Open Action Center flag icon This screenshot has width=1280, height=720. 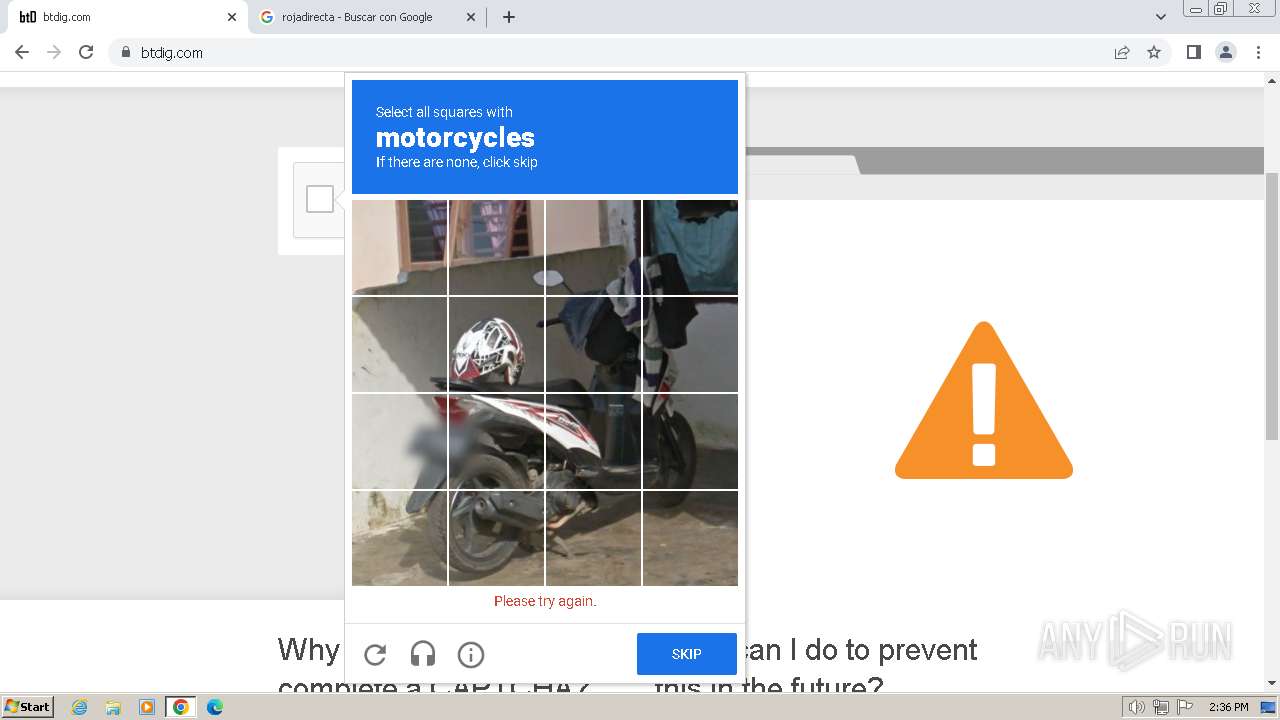[1185, 707]
